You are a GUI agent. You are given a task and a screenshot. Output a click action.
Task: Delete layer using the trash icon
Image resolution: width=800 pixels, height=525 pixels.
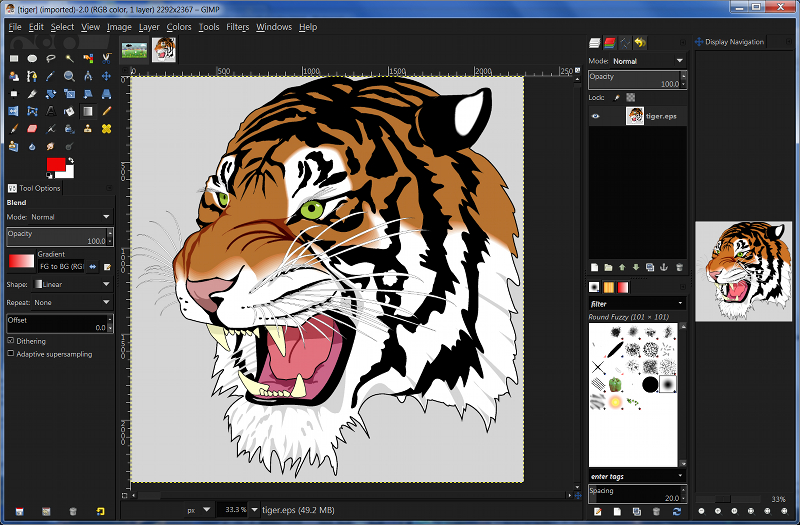pyautogui.click(x=679, y=267)
